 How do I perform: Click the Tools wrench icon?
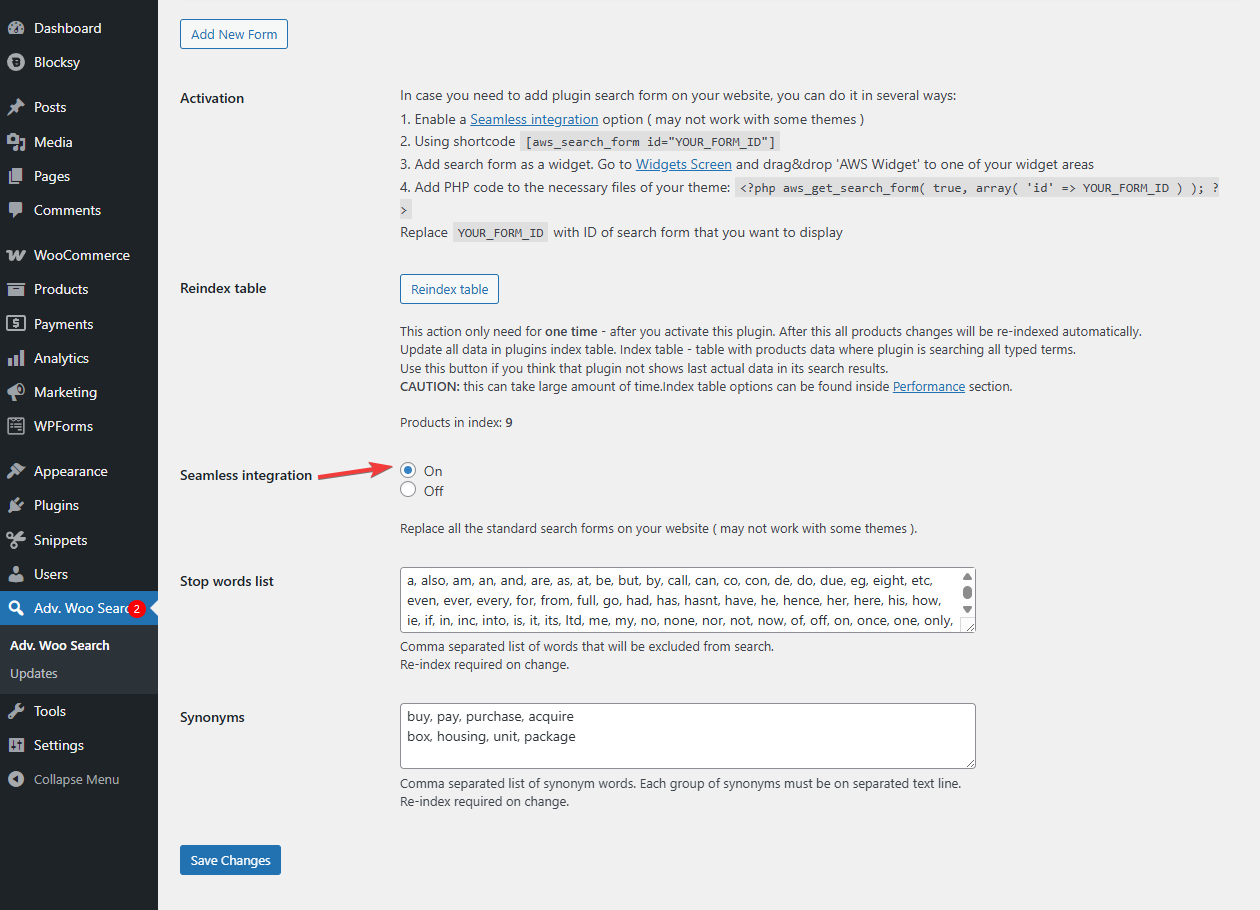coord(16,711)
